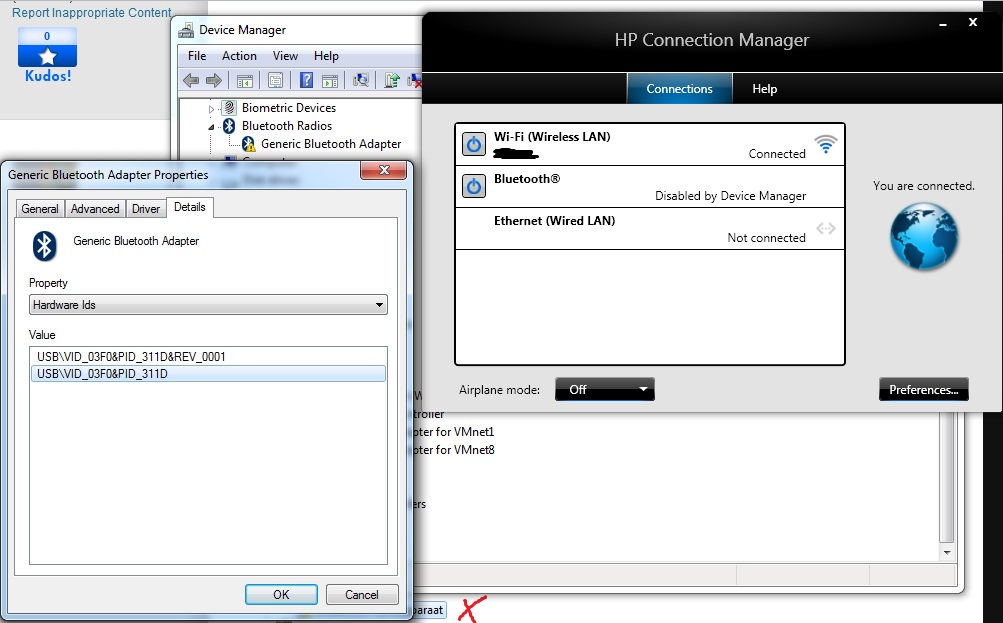Collapse the Bluetooth Radios tree node

[x=212, y=127]
